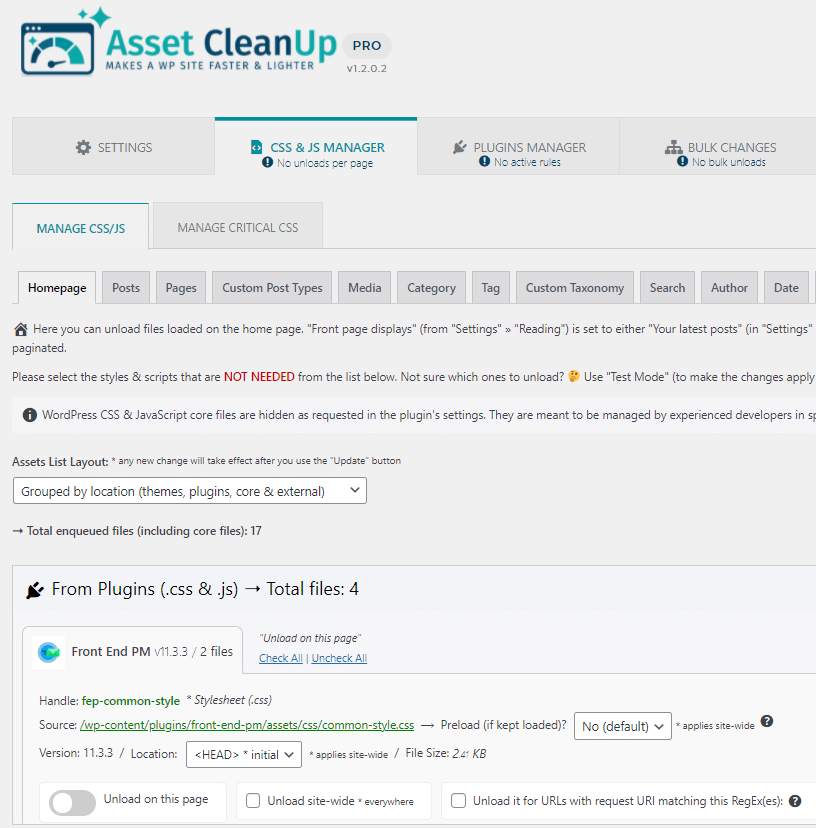The height and width of the screenshot is (828, 816).
Task: Click the sitemap icon on Bulk Changes
Action: coord(674,147)
